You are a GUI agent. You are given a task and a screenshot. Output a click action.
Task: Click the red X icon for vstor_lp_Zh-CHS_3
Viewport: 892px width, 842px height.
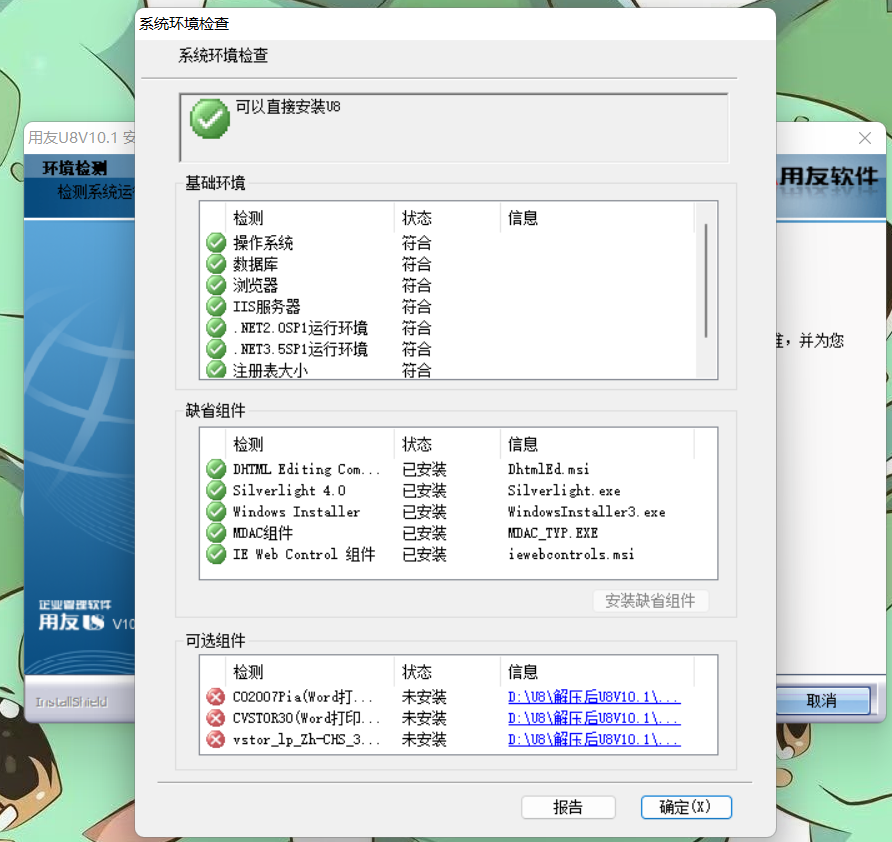[216, 740]
